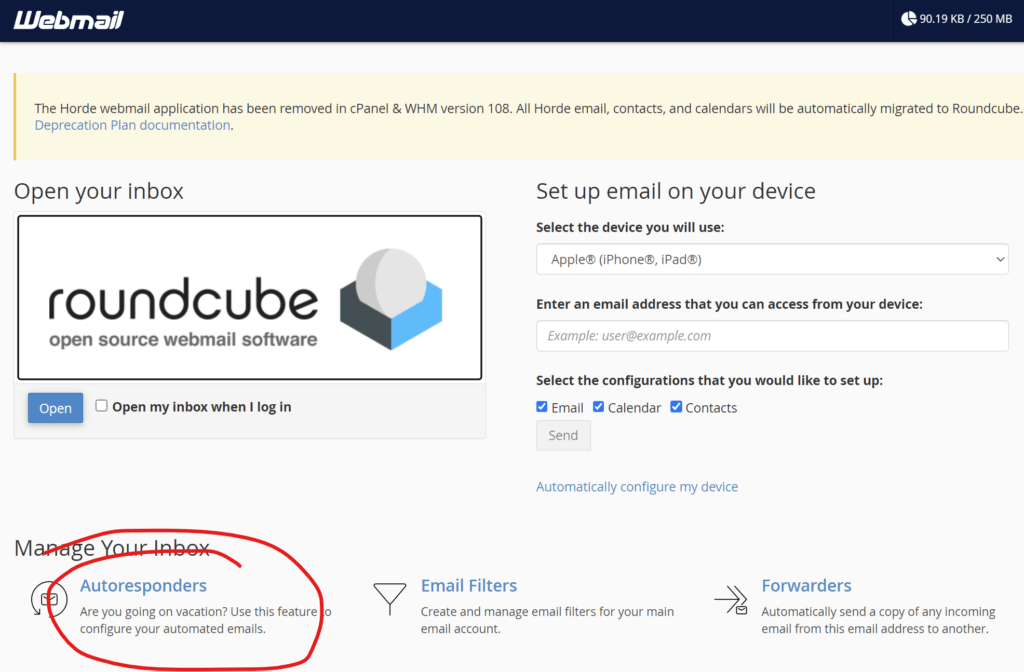Uncheck the Calendar configuration checkbox
Image resolution: width=1024 pixels, height=672 pixels.
598,407
